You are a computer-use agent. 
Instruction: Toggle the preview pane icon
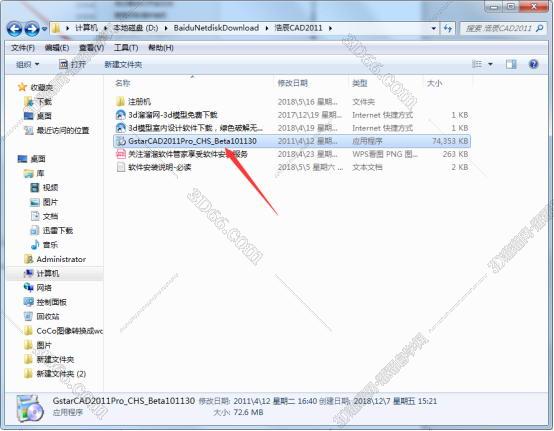point(511,64)
